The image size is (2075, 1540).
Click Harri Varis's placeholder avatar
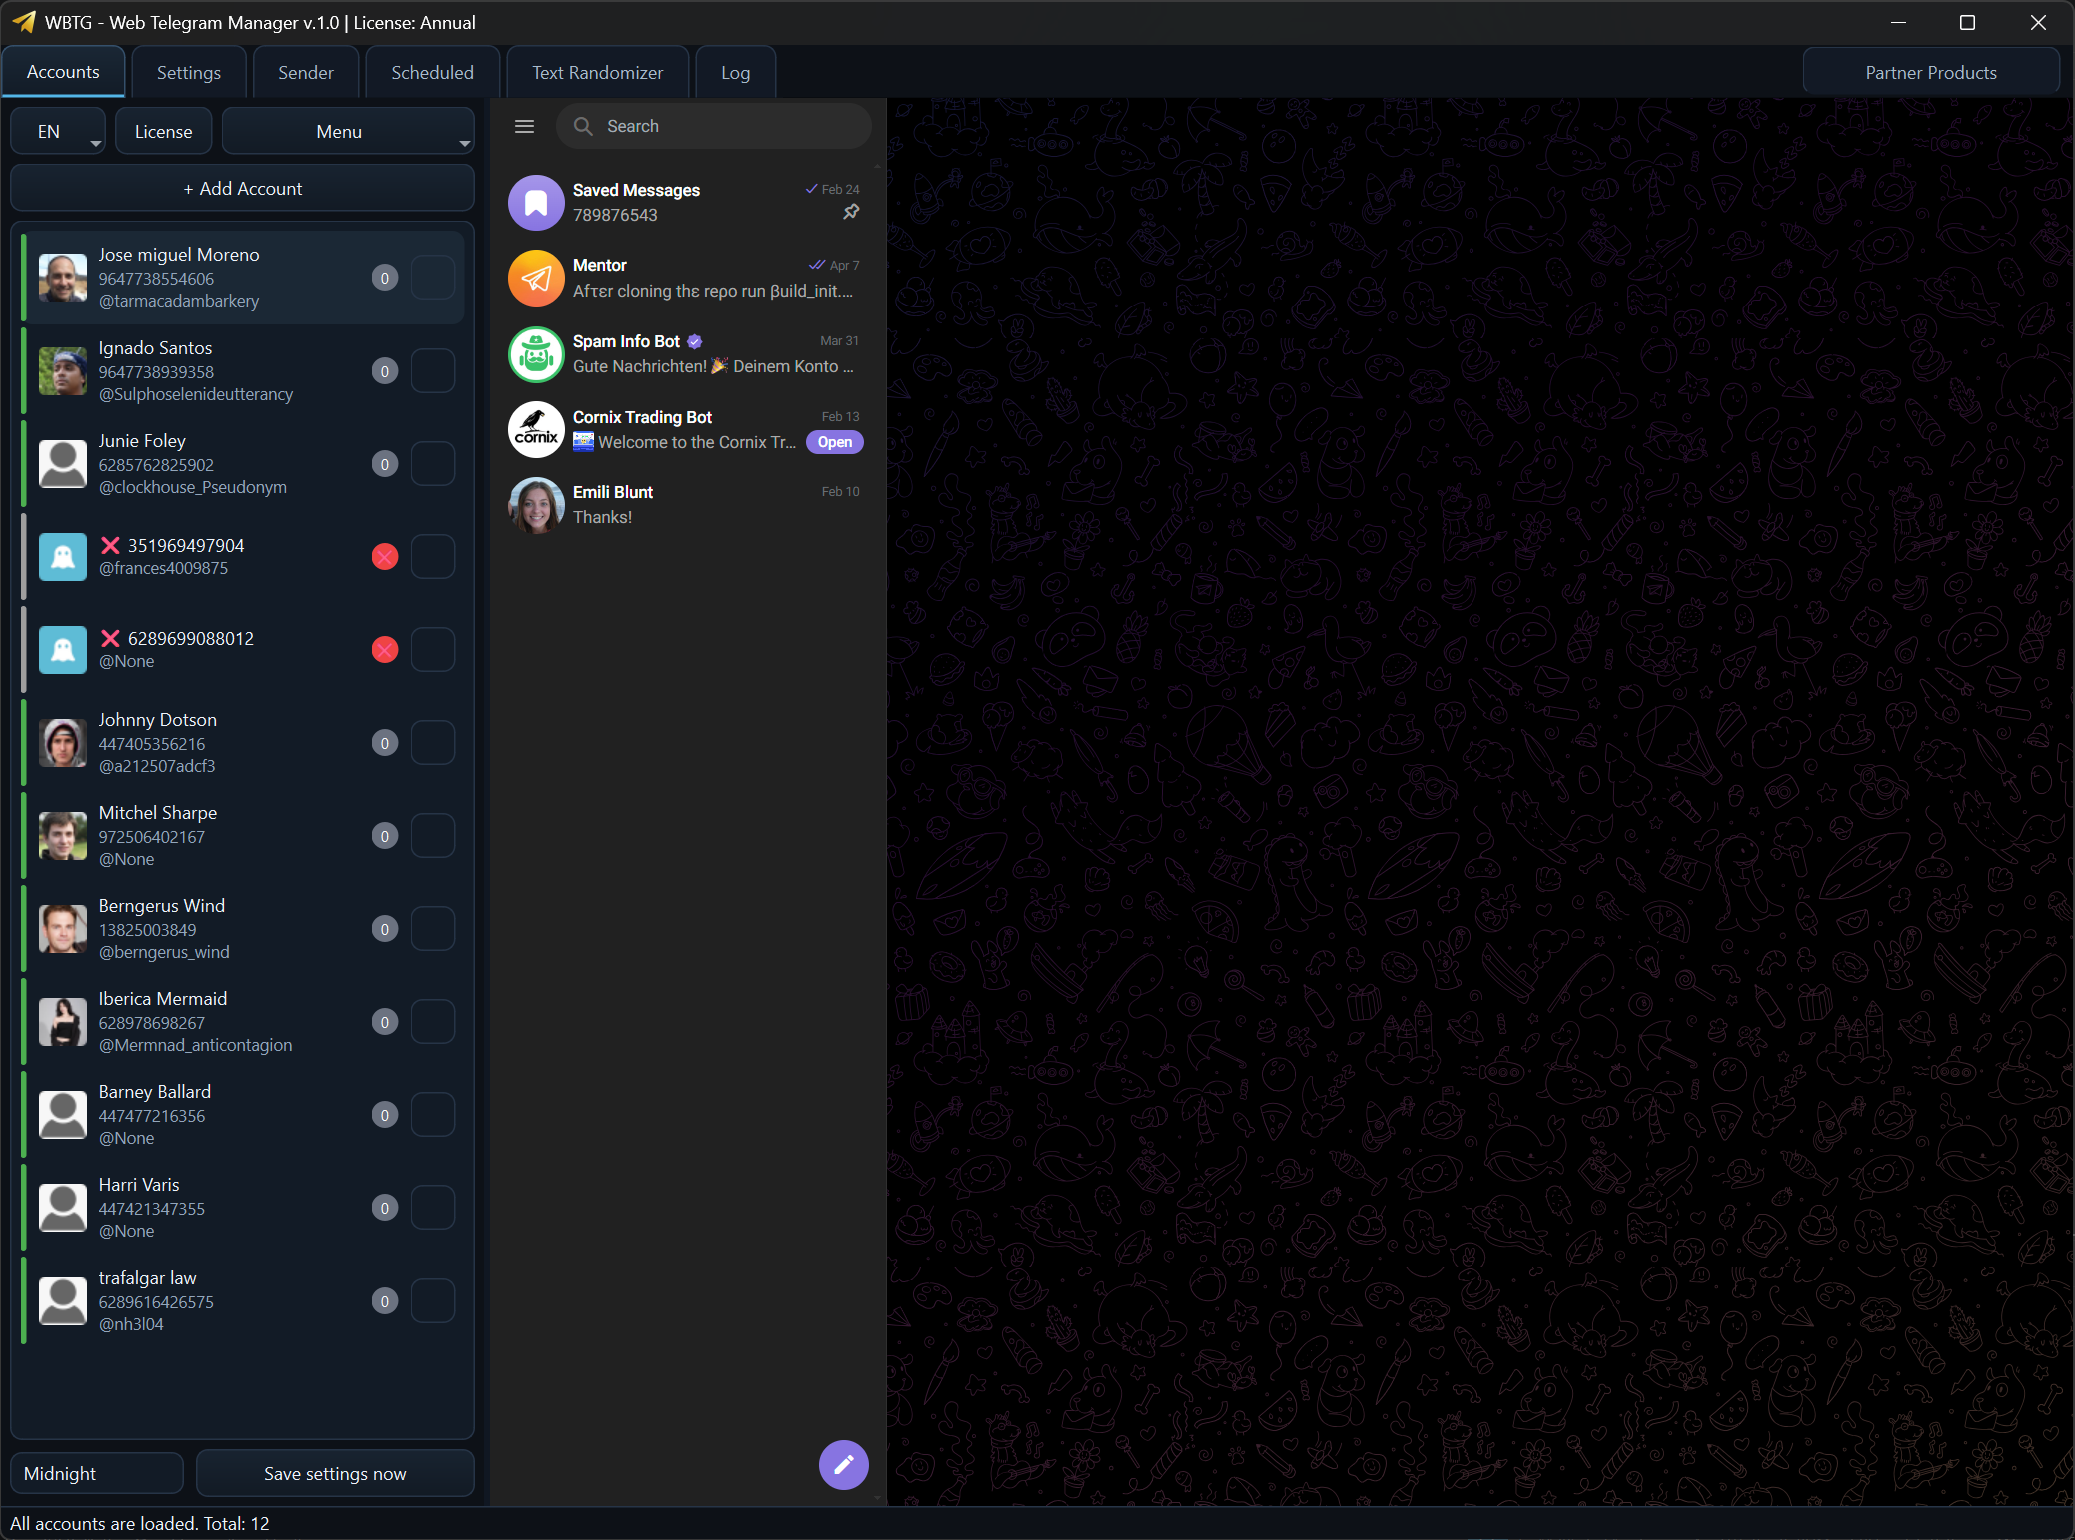click(63, 1208)
